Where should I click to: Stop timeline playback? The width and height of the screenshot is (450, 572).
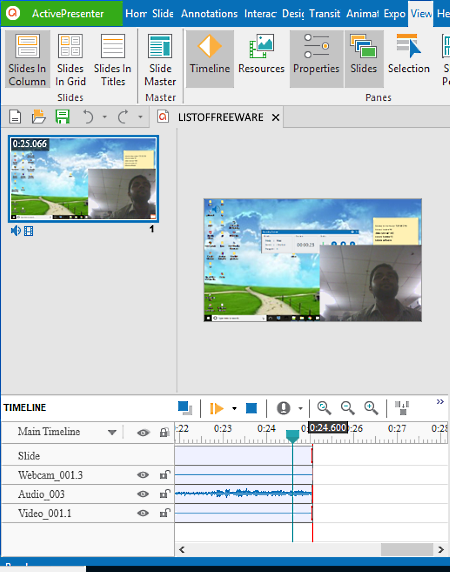(x=251, y=408)
